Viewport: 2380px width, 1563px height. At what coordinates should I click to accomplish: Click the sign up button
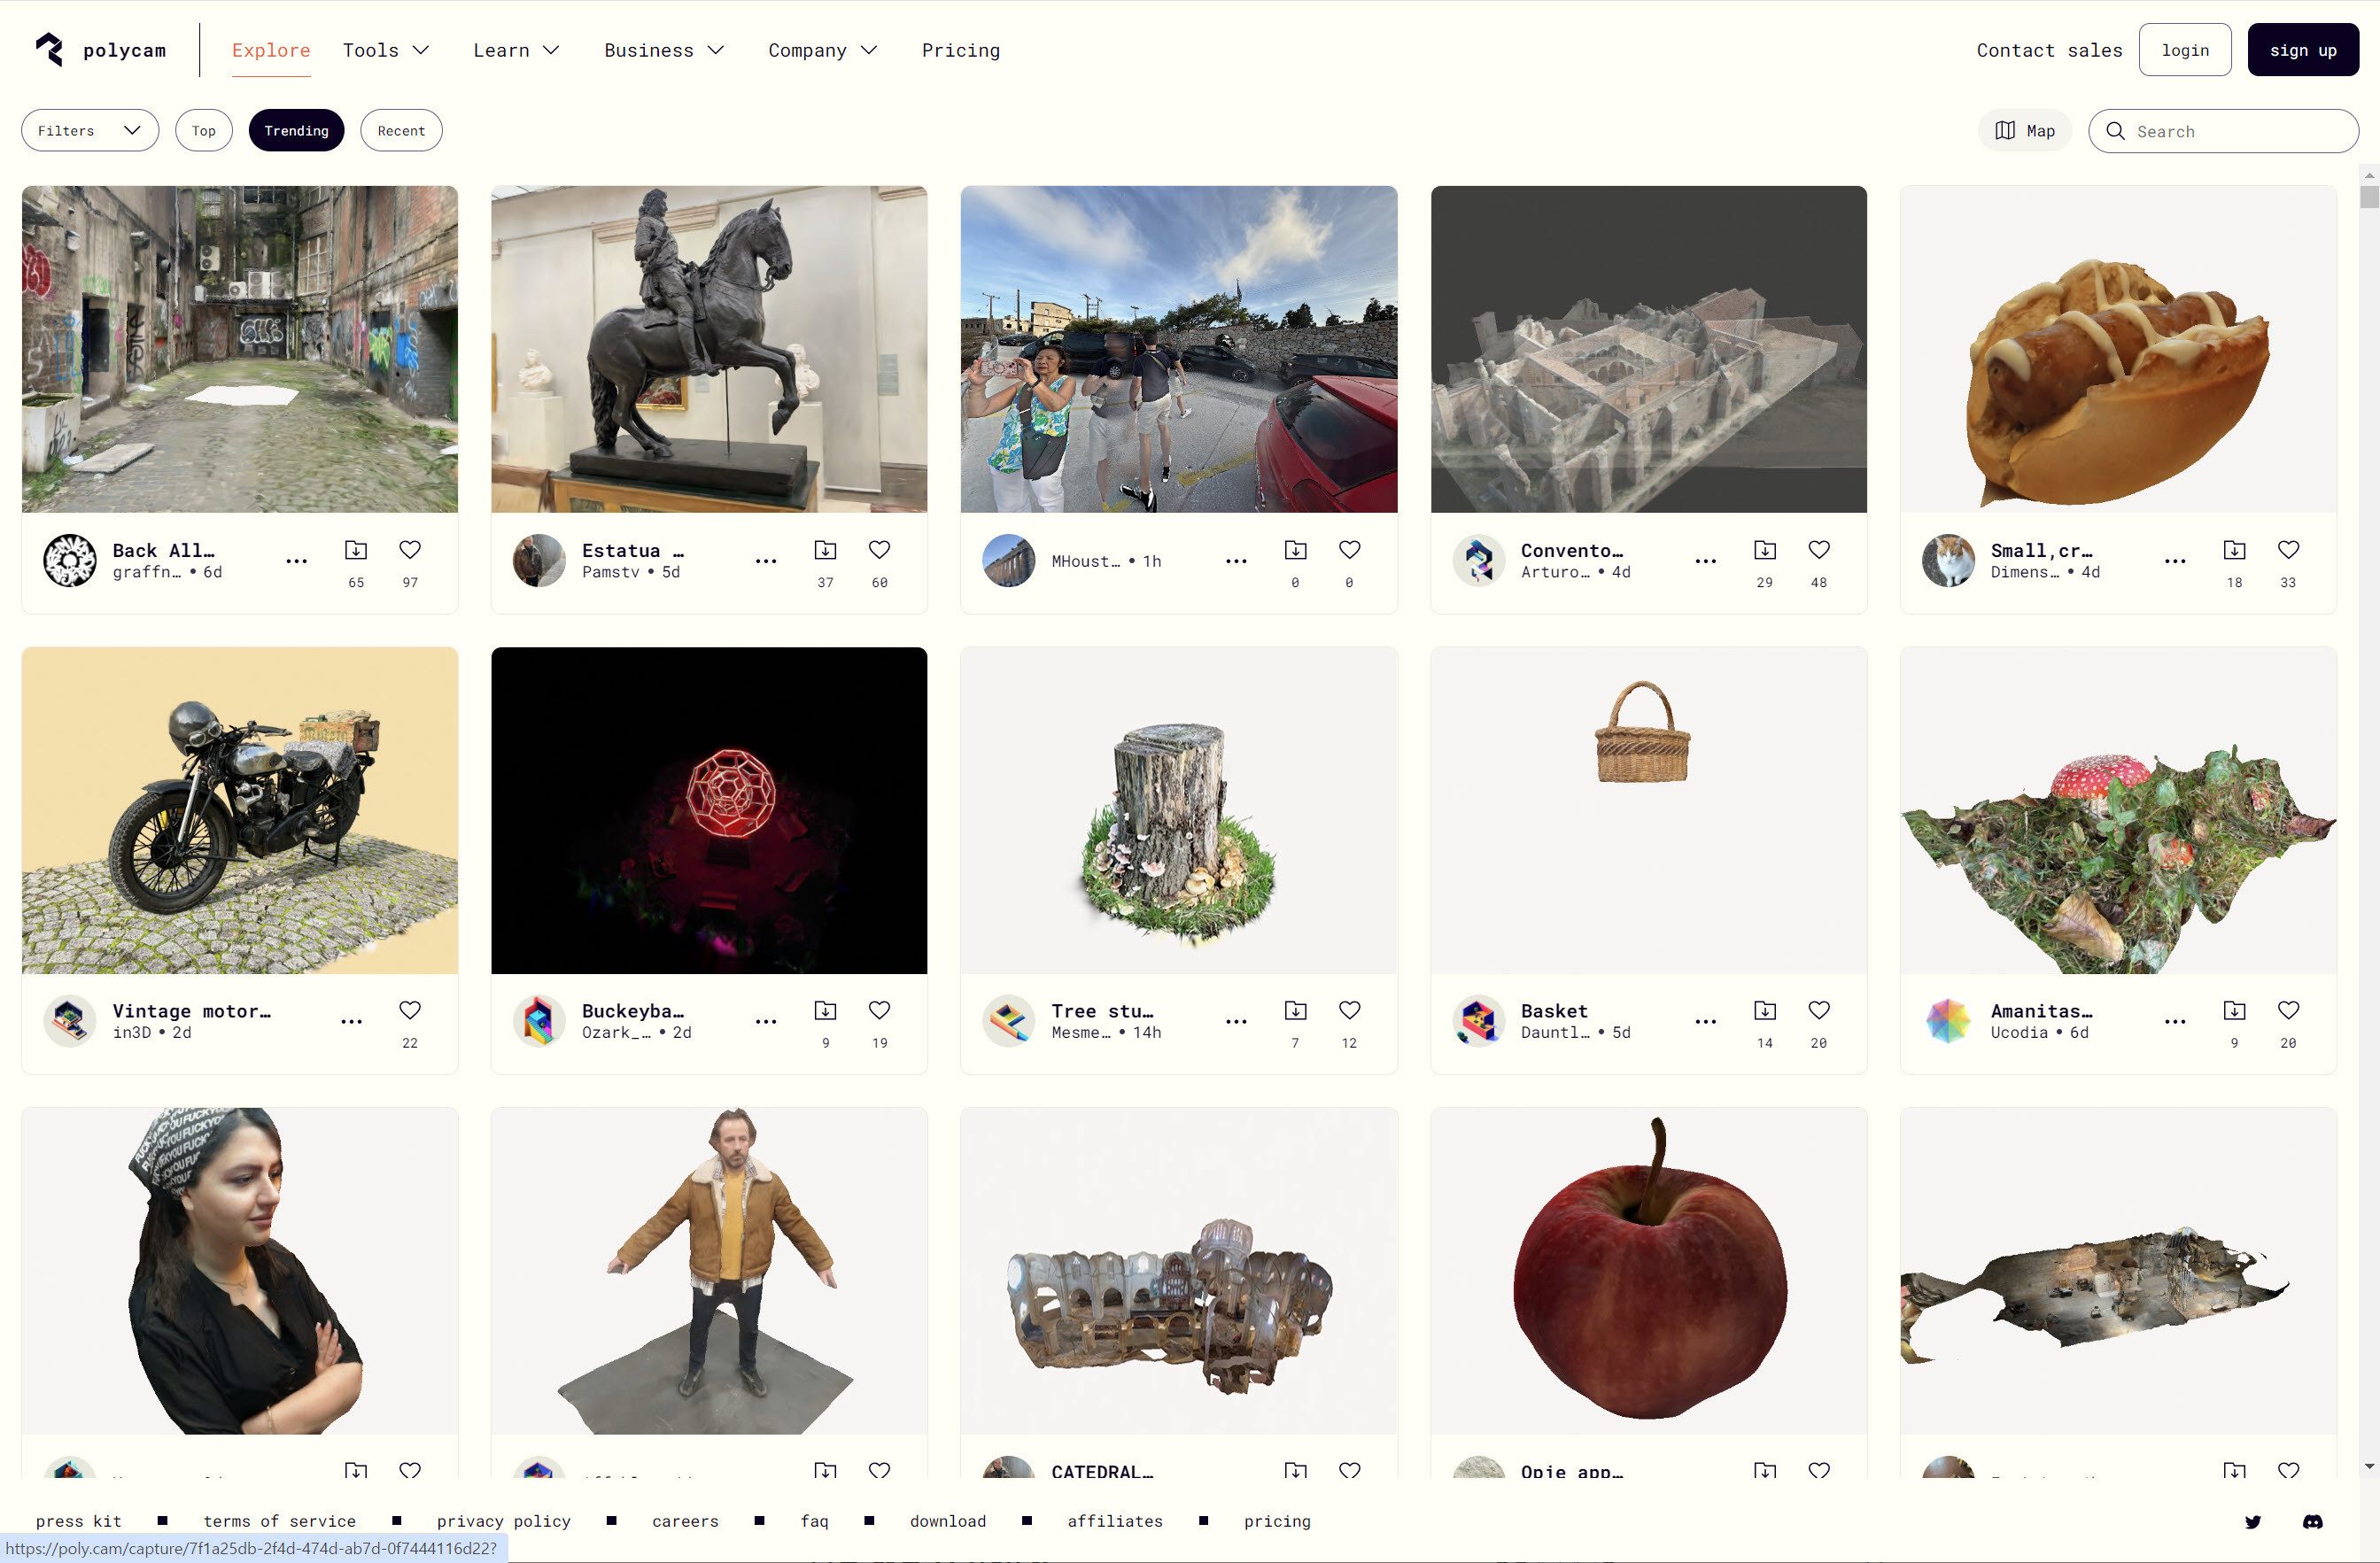(x=2302, y=50)
